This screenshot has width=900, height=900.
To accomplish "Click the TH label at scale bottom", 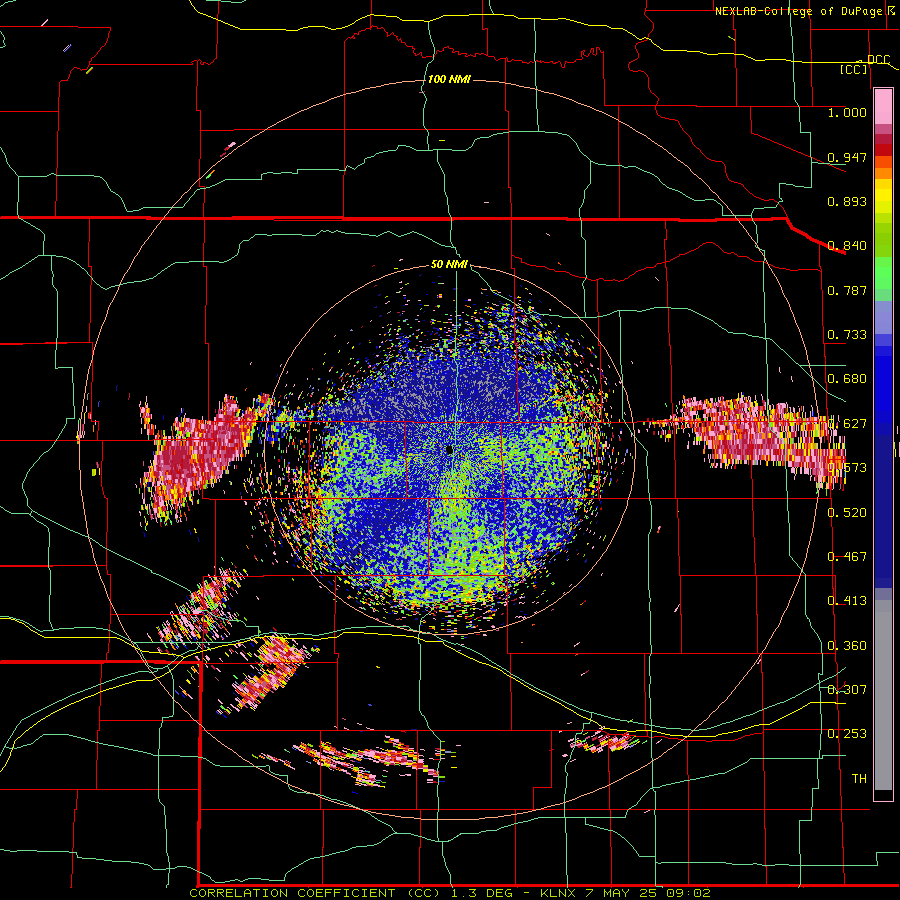I will pyautogui.click(x=859, y=778).
